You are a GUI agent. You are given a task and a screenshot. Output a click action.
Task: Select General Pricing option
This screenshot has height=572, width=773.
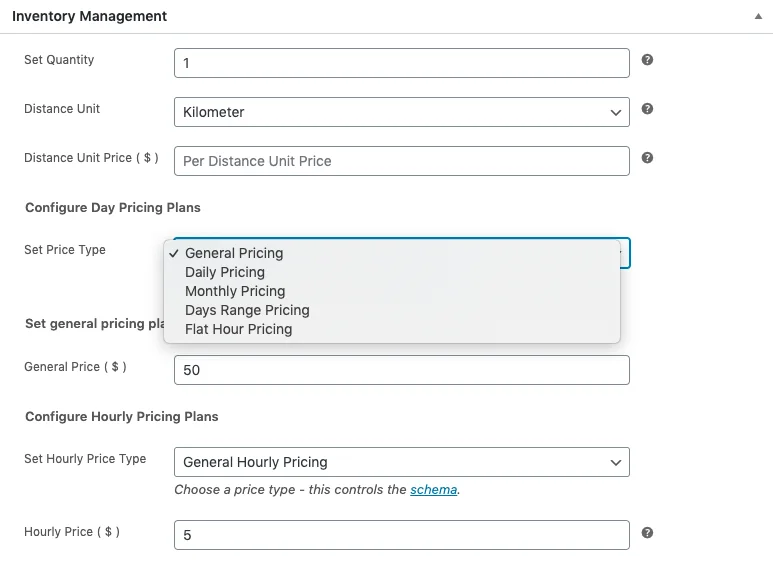[234, 253]
